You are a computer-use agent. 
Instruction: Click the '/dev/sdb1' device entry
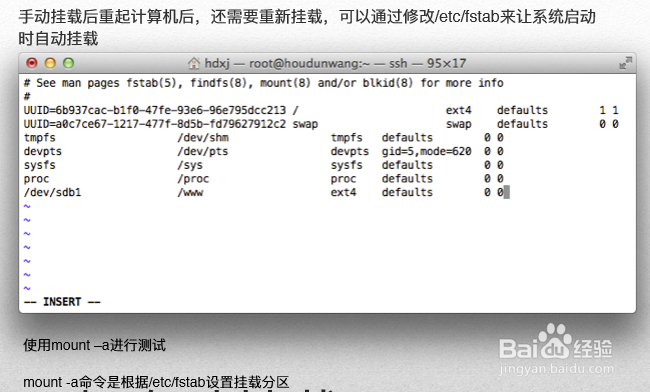tap(52, 192)
